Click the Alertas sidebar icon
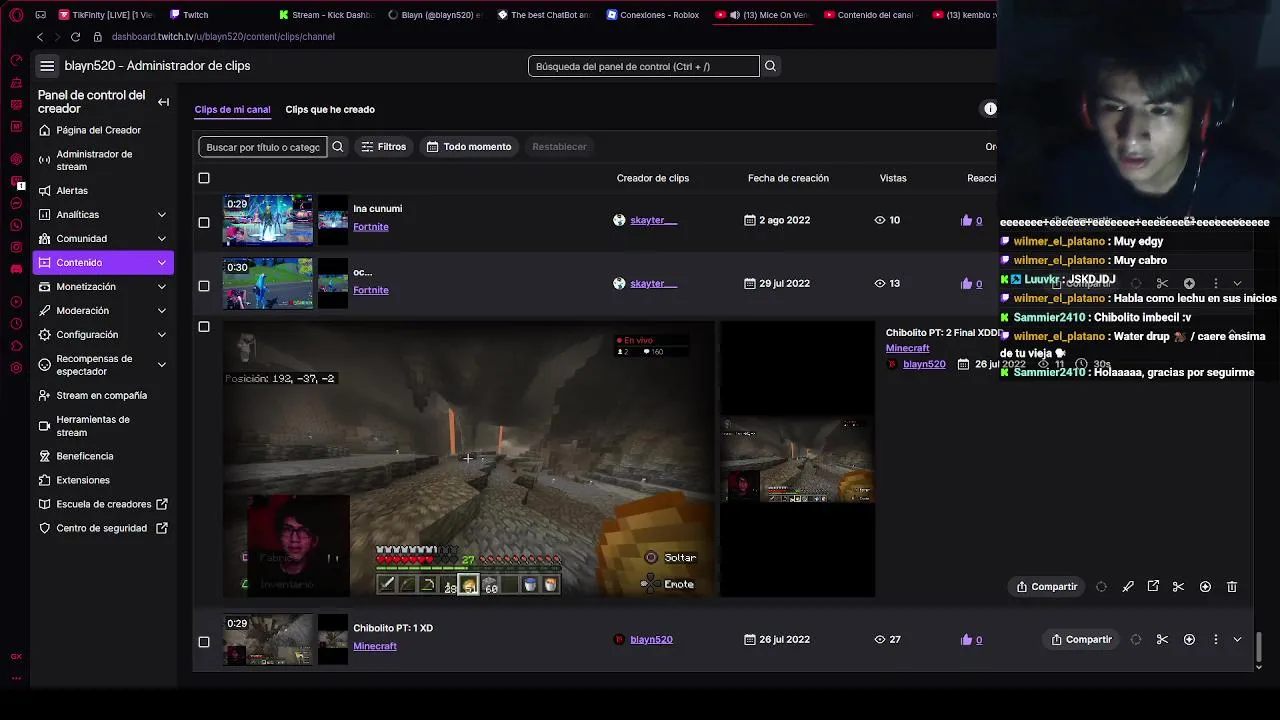 [x=44, y=191]
